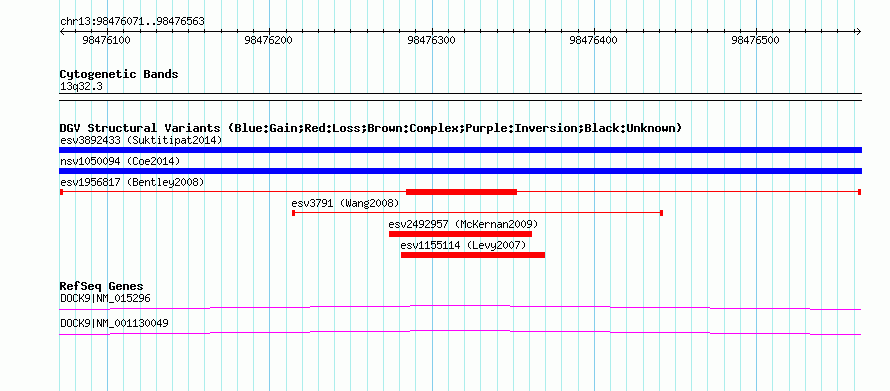
Task: Click ruler tick label 98476500
Action: 756,40
